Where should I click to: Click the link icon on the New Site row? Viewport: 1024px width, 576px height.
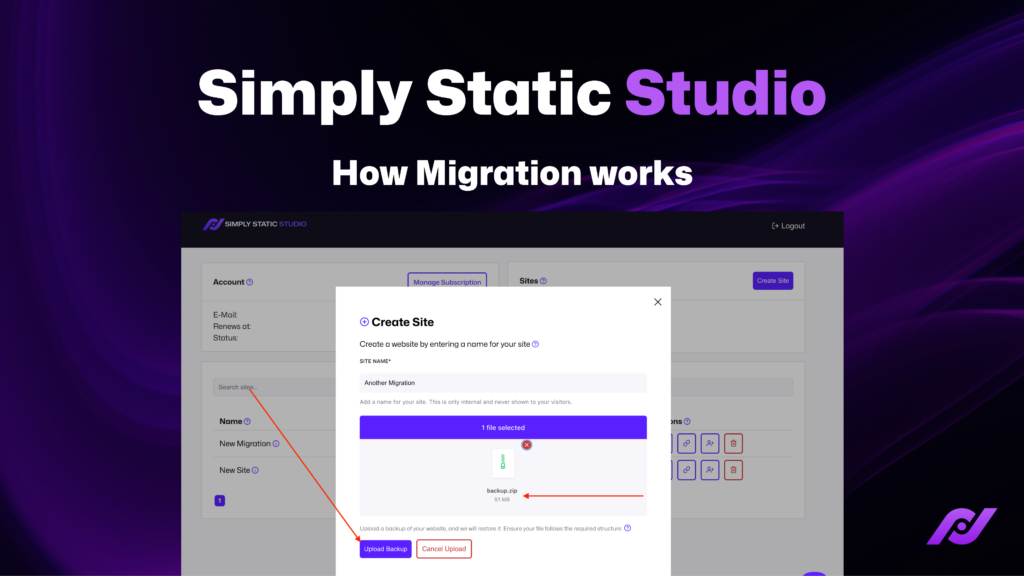(x=687, y=469)
